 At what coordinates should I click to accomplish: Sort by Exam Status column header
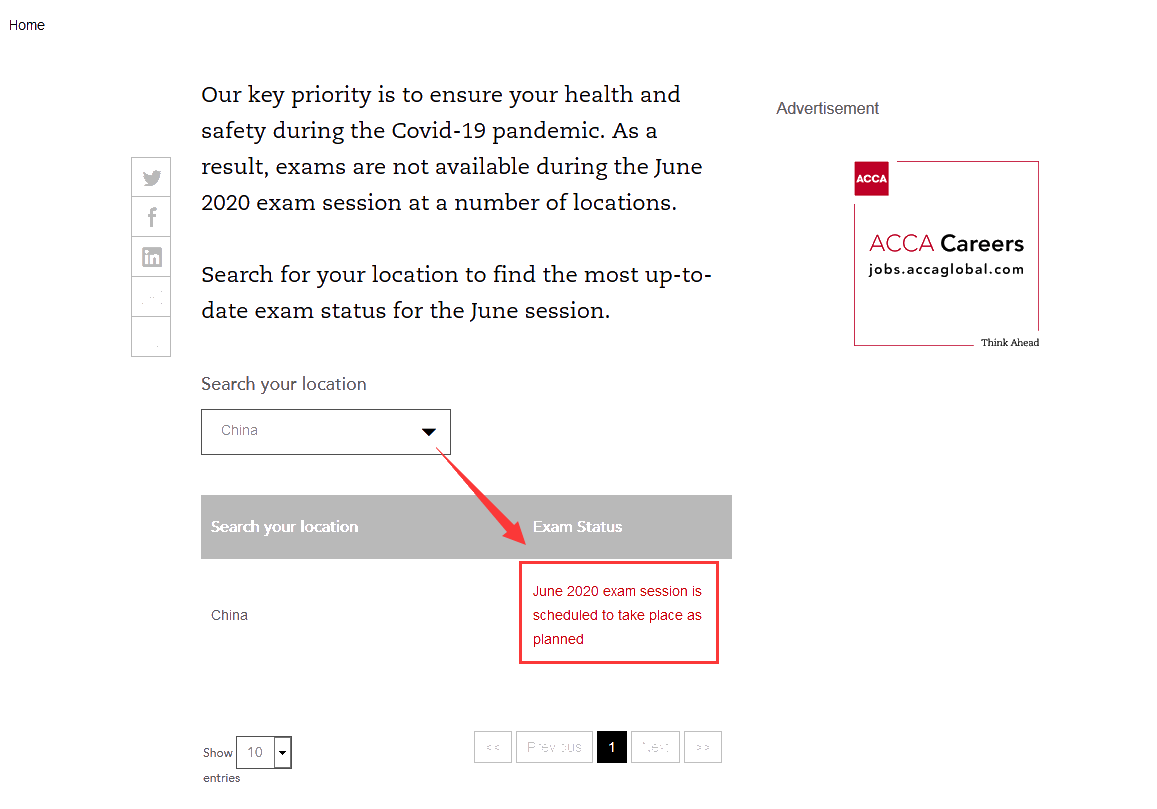578,526
